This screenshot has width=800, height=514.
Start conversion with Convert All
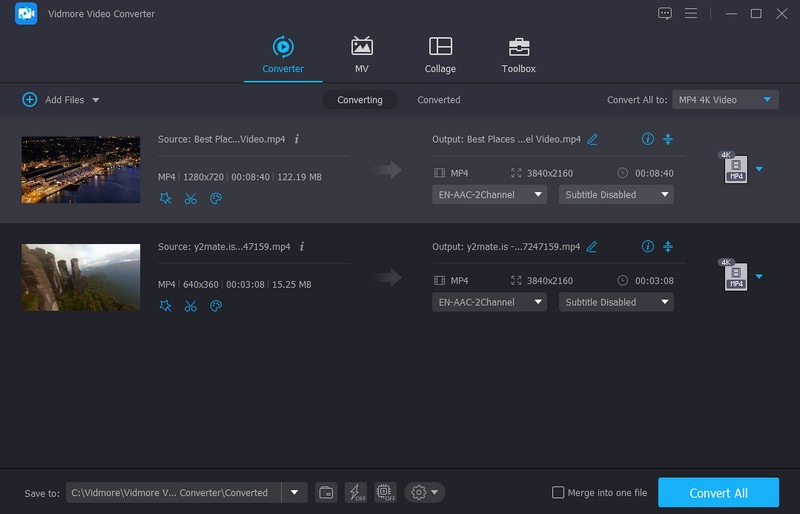click(x=718, y=493)
